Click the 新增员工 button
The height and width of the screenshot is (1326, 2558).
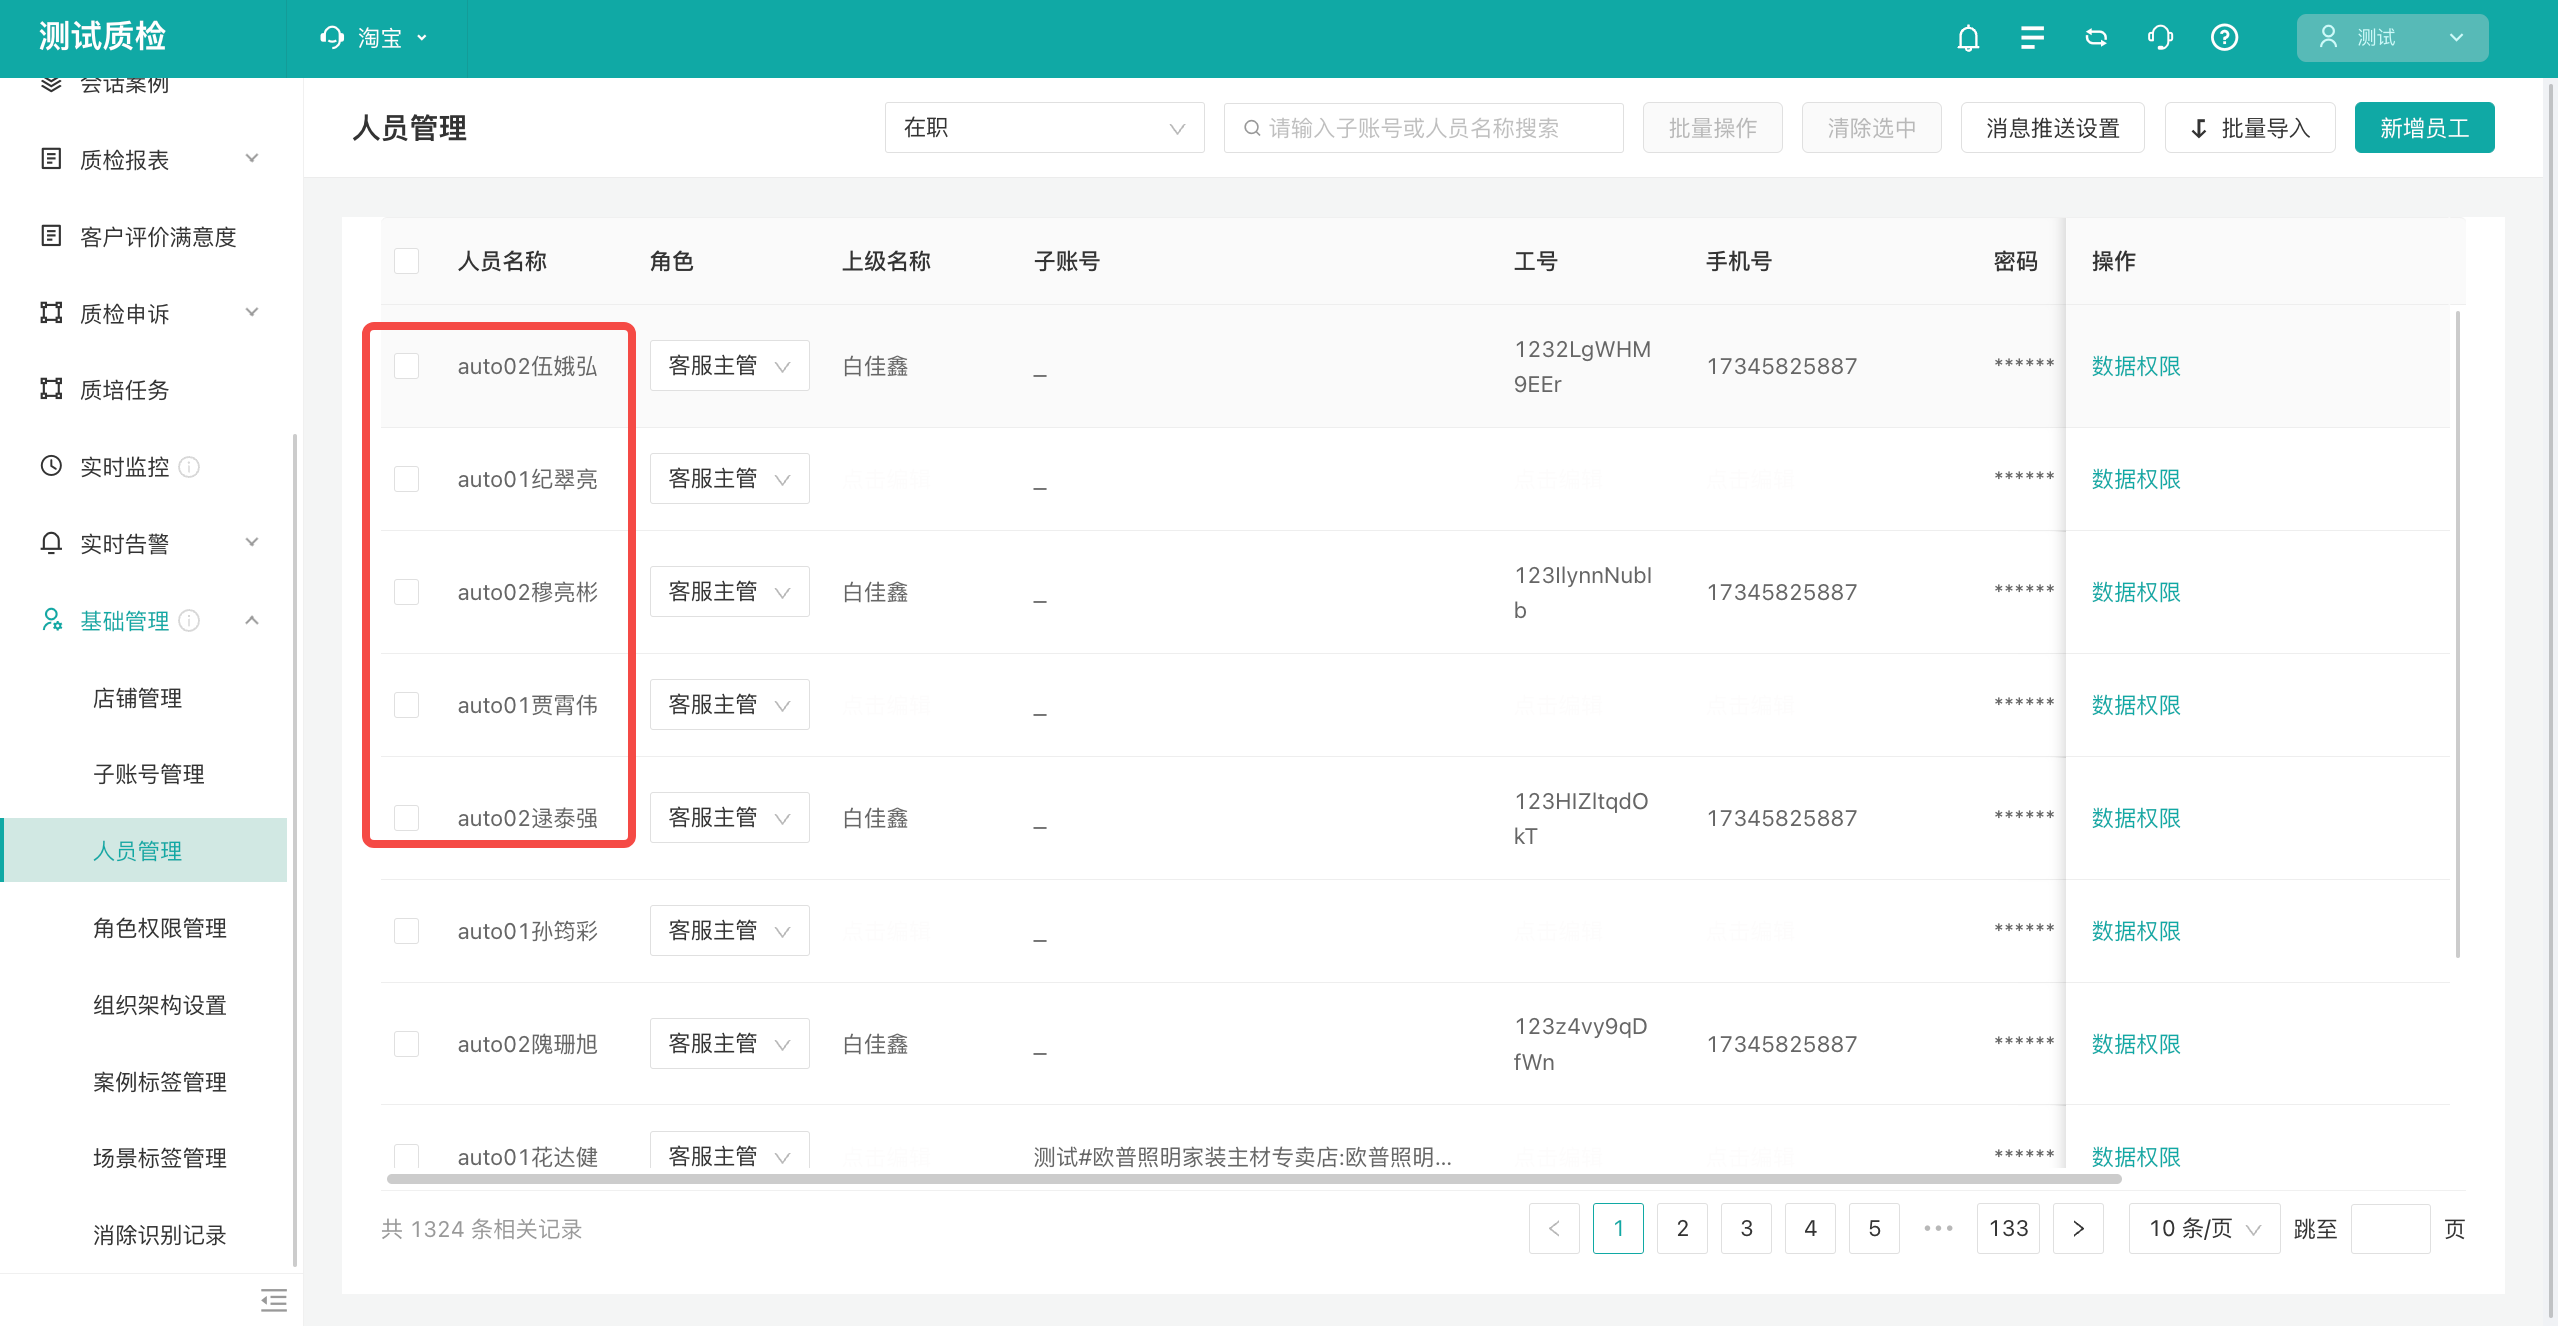[2424, 128]
